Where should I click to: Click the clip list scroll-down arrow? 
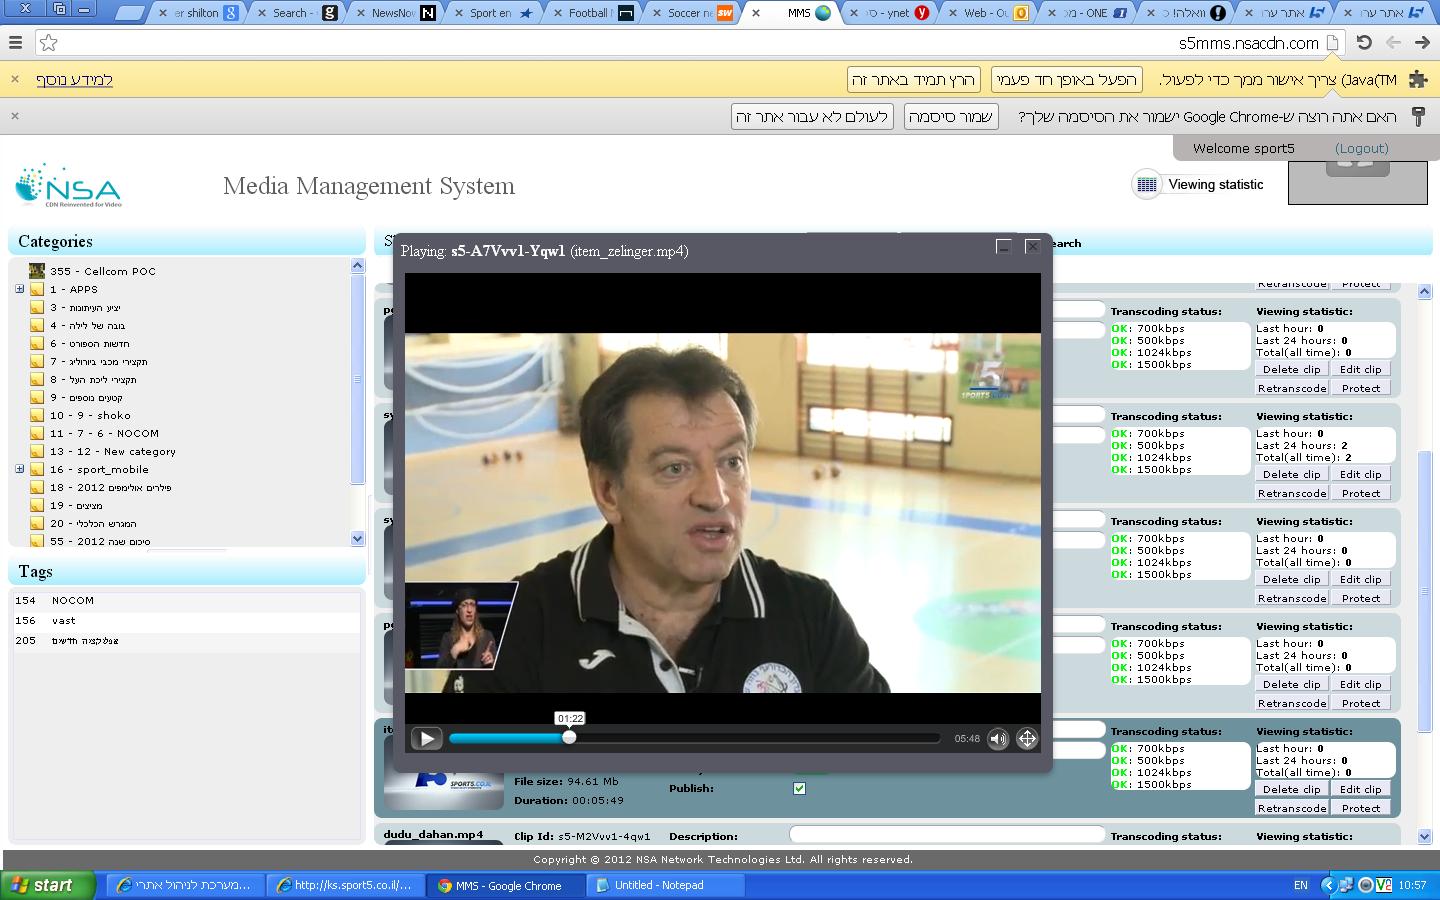1425,836
